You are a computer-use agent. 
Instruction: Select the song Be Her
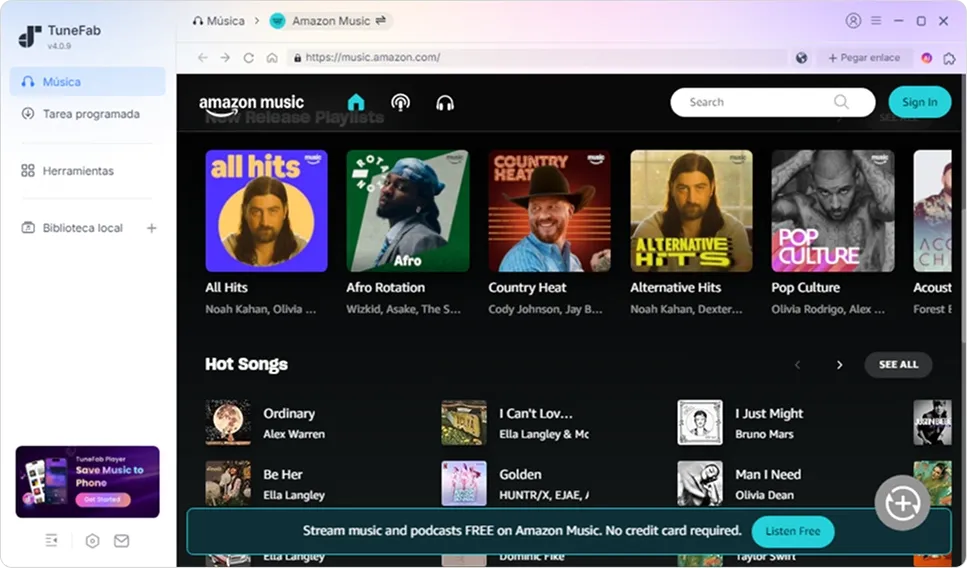pos(283,475)
